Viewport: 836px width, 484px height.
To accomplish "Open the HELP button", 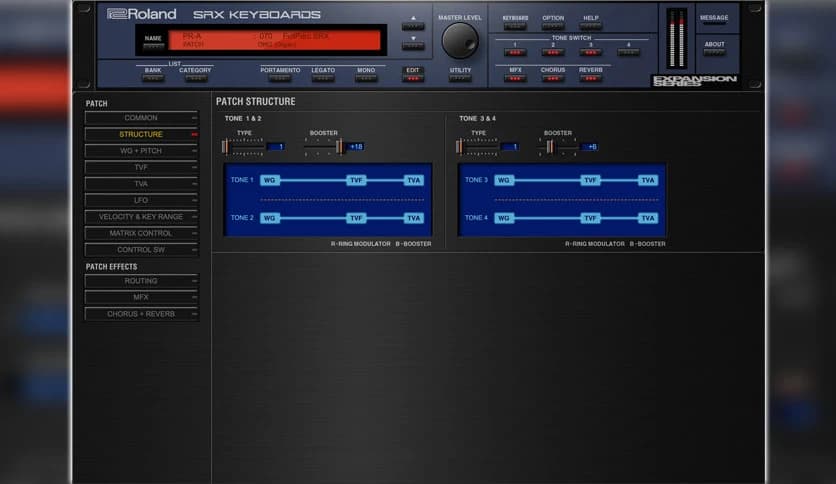I will (x=591, y=26).
